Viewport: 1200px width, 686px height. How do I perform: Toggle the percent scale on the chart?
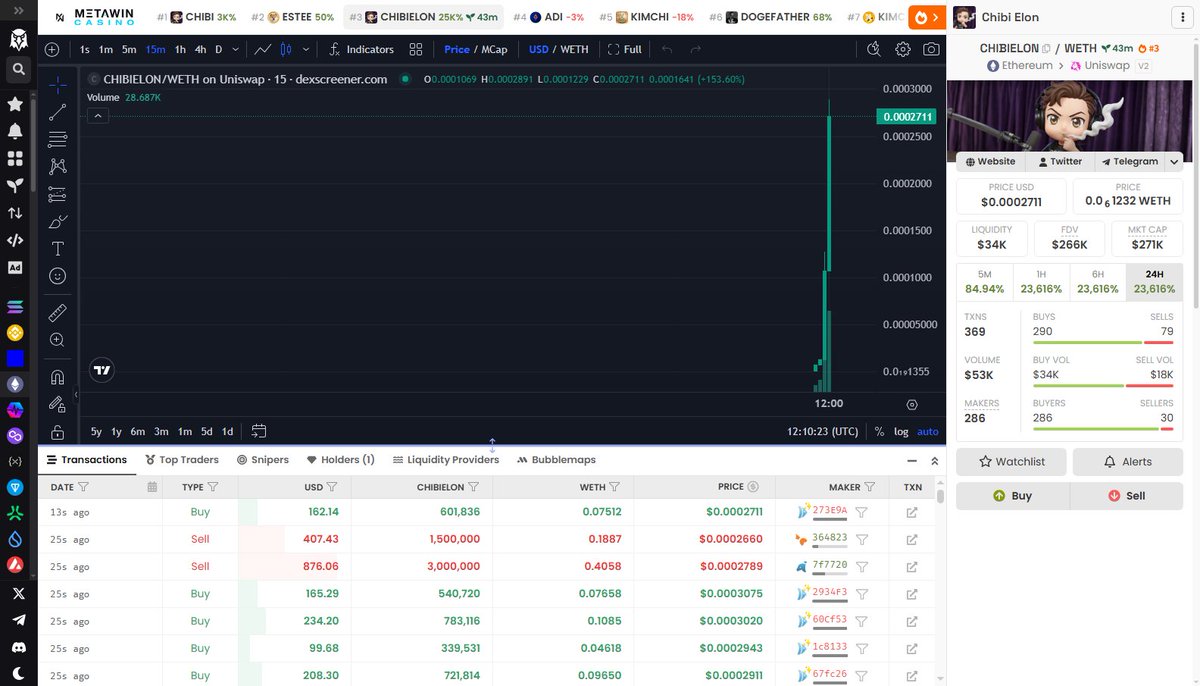879,432
